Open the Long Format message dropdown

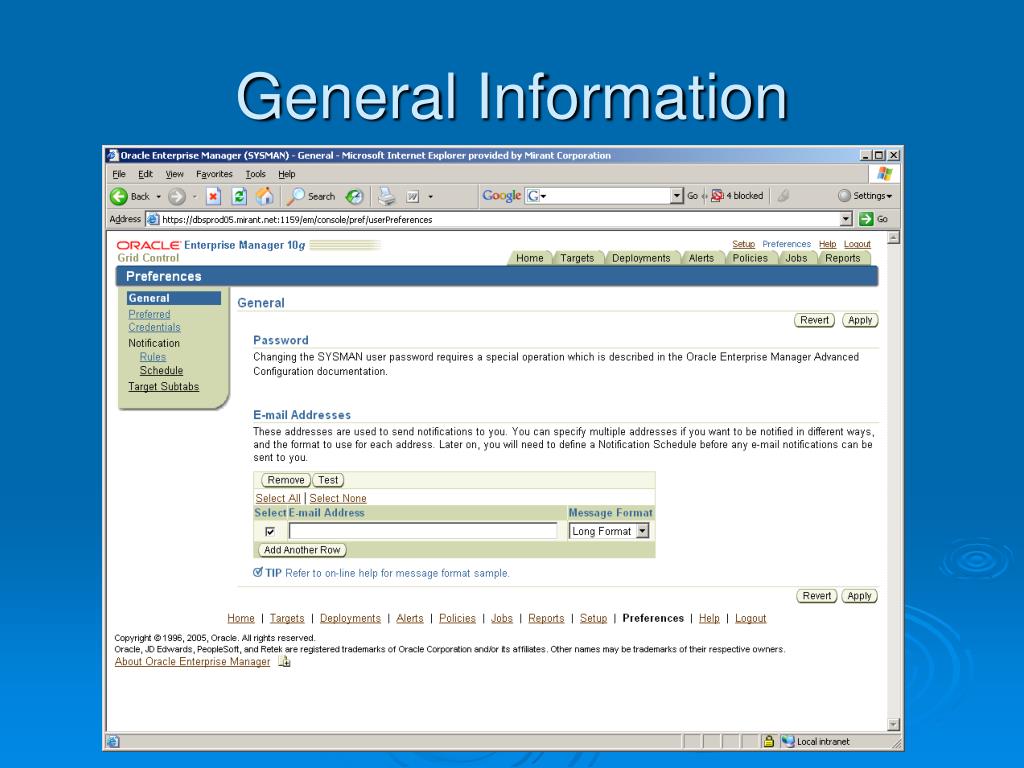(x=643, y=531)
